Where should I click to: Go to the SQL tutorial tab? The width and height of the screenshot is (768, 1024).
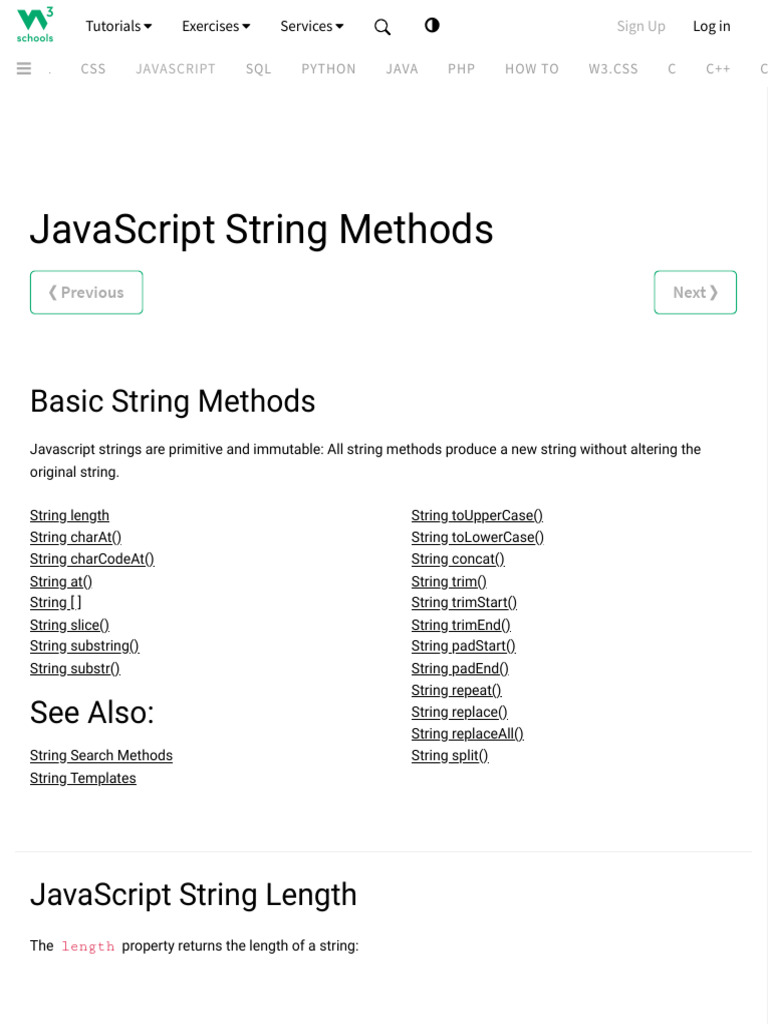pos(258,69)
